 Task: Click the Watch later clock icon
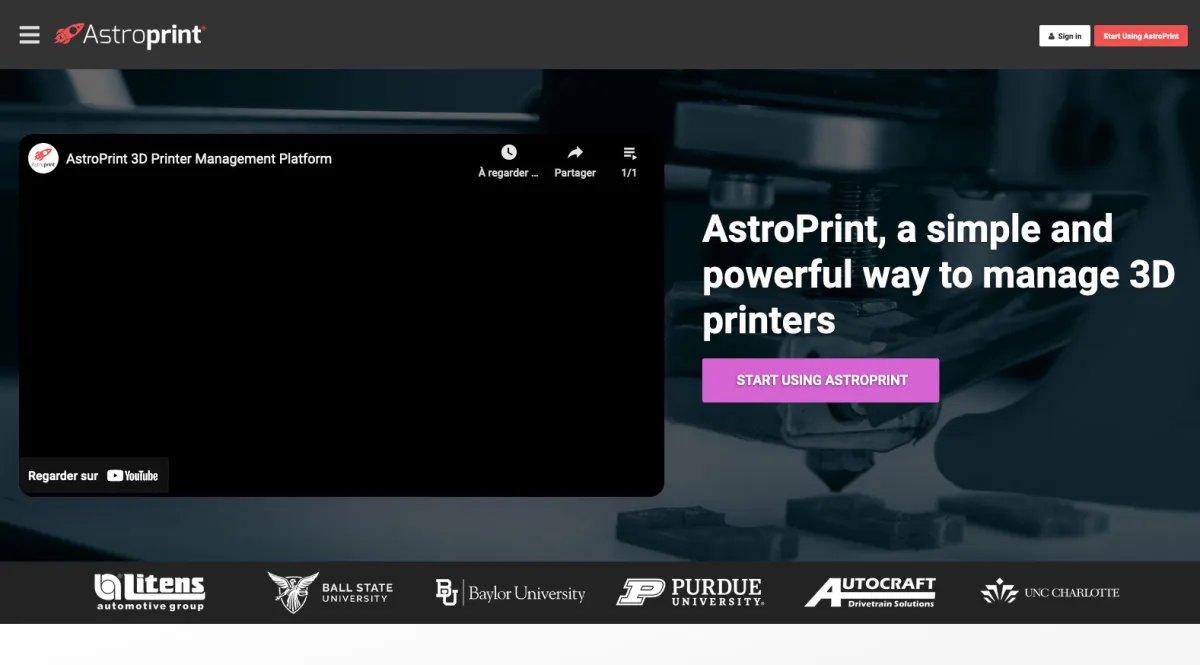508,152
